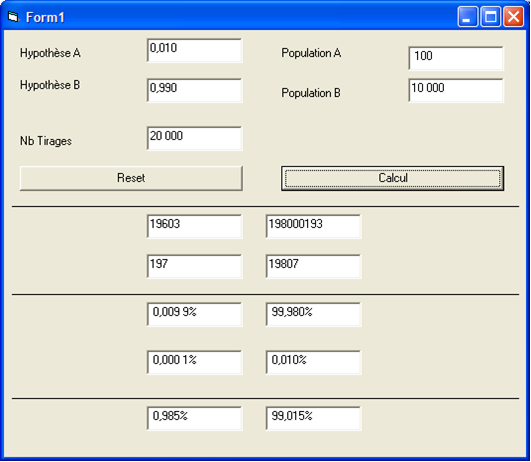Select the Population A text box

(456, 58)
